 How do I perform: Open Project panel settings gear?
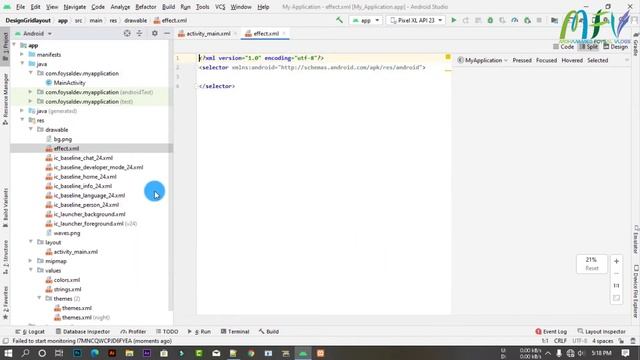click(x=155, y=33)
